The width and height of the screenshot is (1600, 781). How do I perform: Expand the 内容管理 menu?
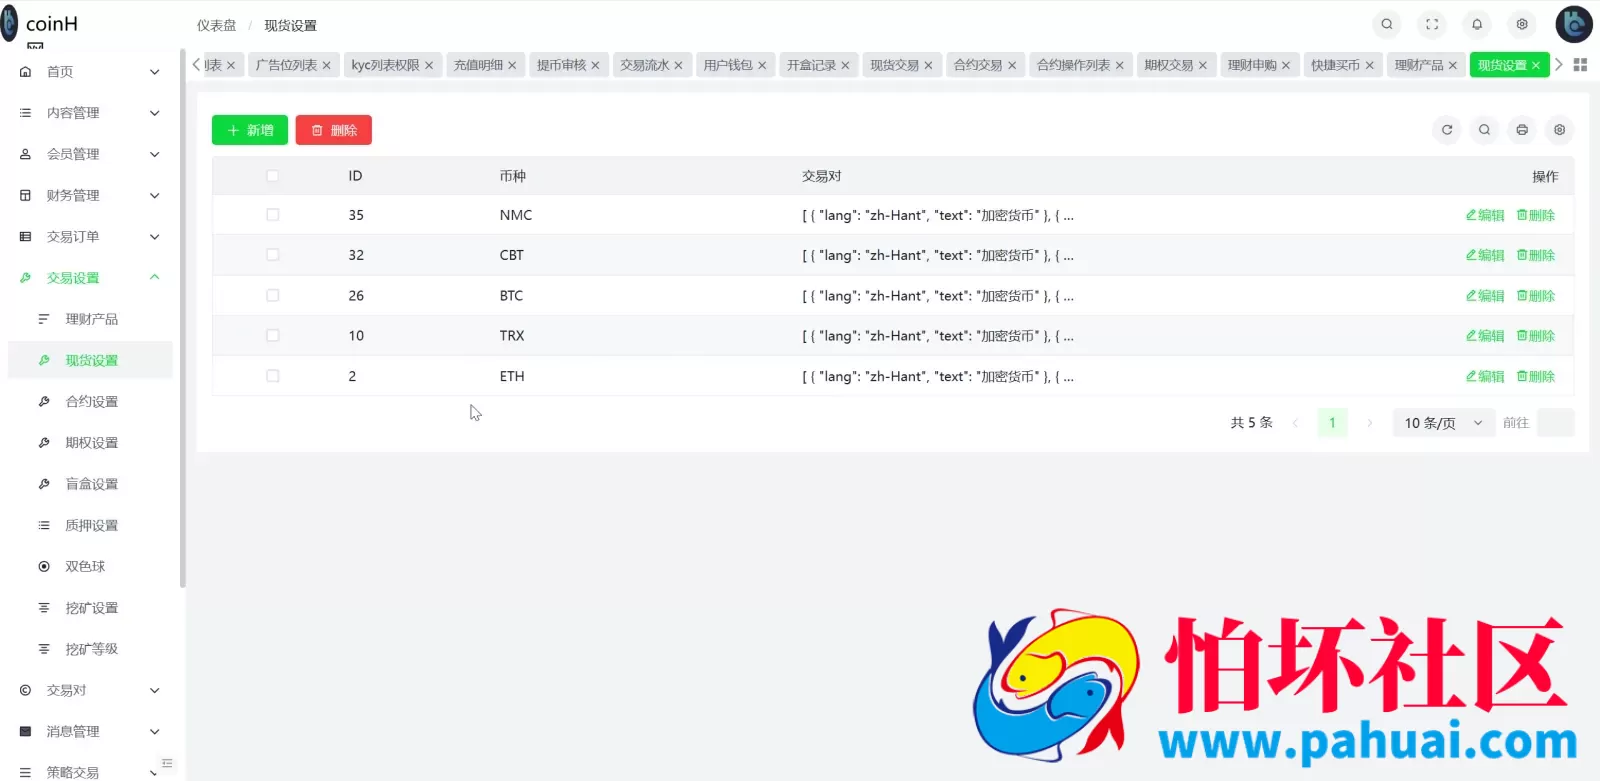(90, 113)
